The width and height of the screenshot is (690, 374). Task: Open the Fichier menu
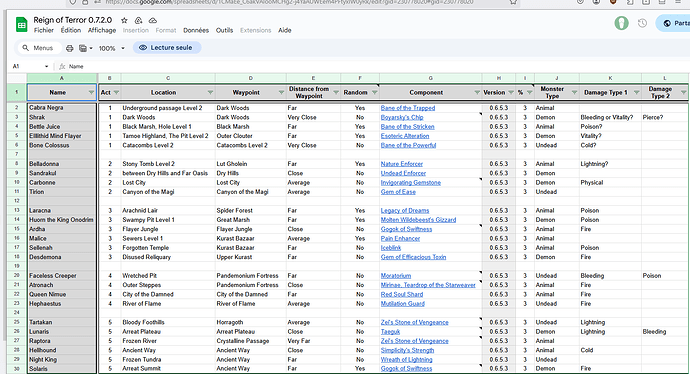pyautogui.click(x=44, y=30)
